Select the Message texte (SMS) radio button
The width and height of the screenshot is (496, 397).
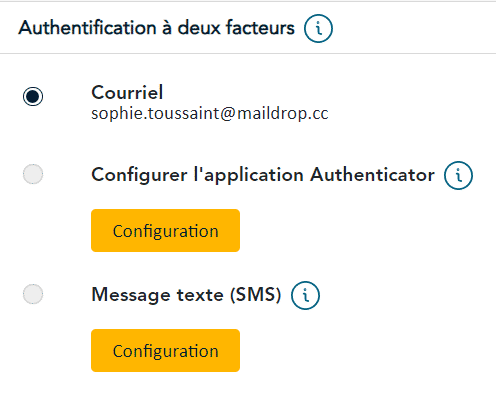33,294
